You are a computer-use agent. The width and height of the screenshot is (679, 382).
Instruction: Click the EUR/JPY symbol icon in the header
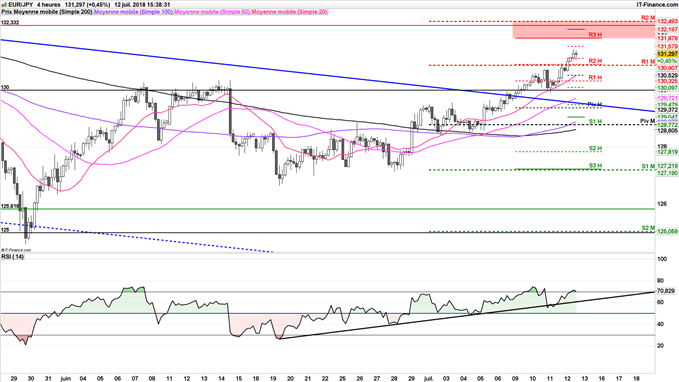(x=4, y=4)
